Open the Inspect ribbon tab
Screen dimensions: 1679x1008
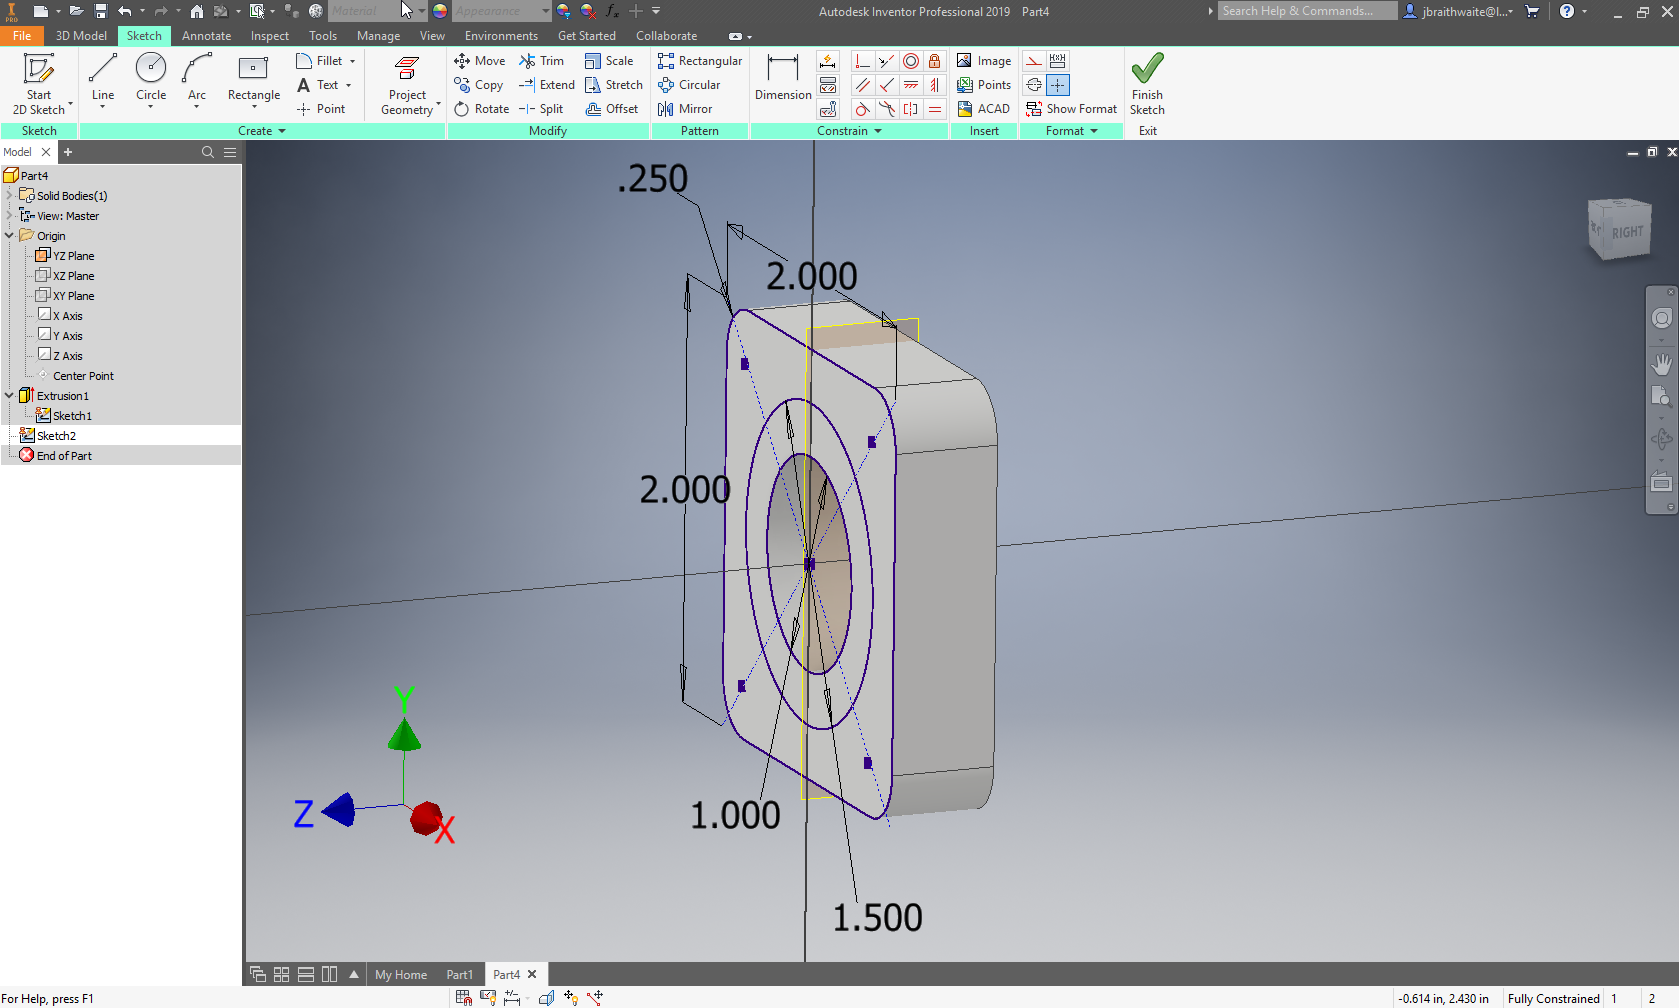pos(270,36)
